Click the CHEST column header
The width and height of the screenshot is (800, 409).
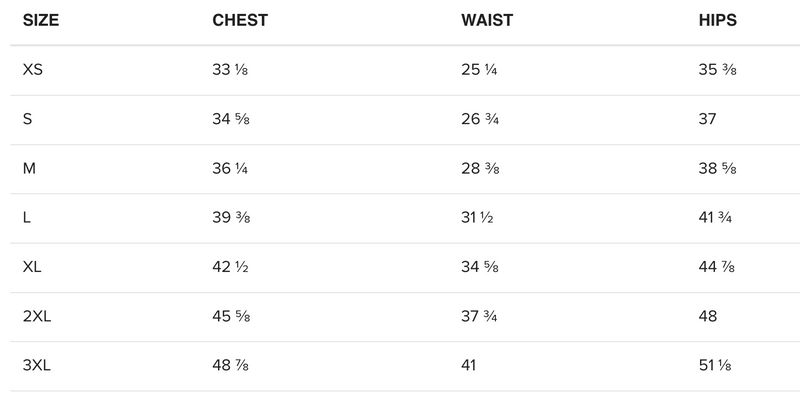coord(240,20)
